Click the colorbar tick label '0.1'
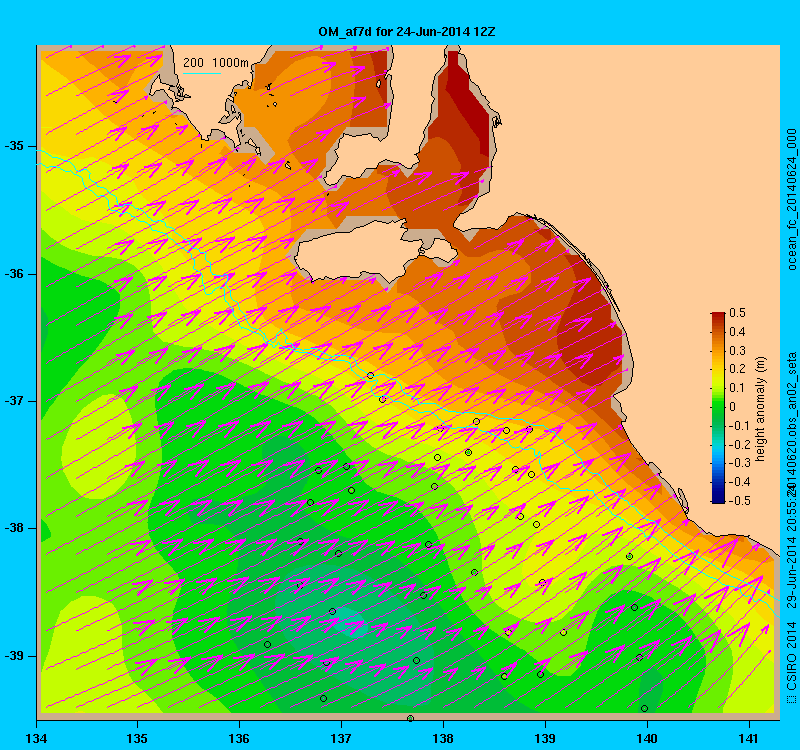 tap(738, 388)
